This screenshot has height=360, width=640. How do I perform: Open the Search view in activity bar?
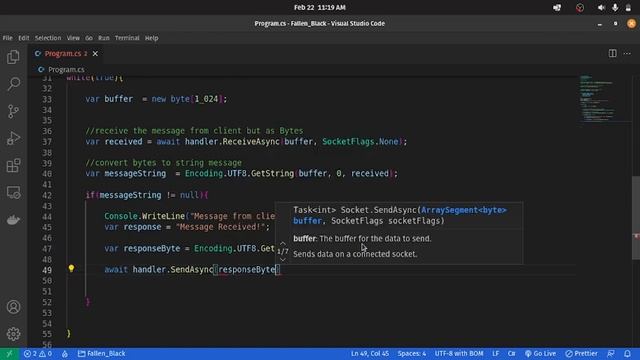click(13, 84)
